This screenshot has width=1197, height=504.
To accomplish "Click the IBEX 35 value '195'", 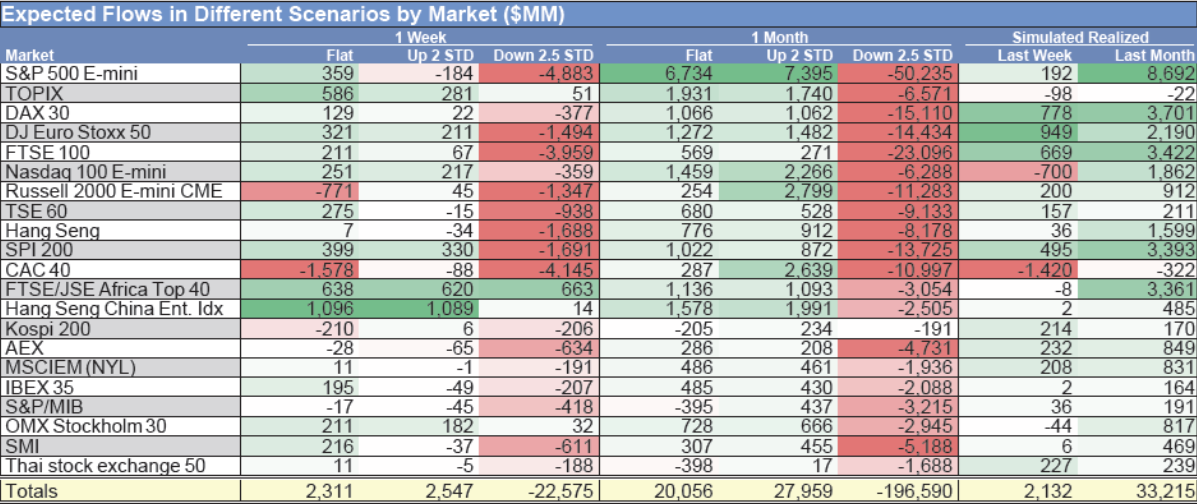I will 338,389.
